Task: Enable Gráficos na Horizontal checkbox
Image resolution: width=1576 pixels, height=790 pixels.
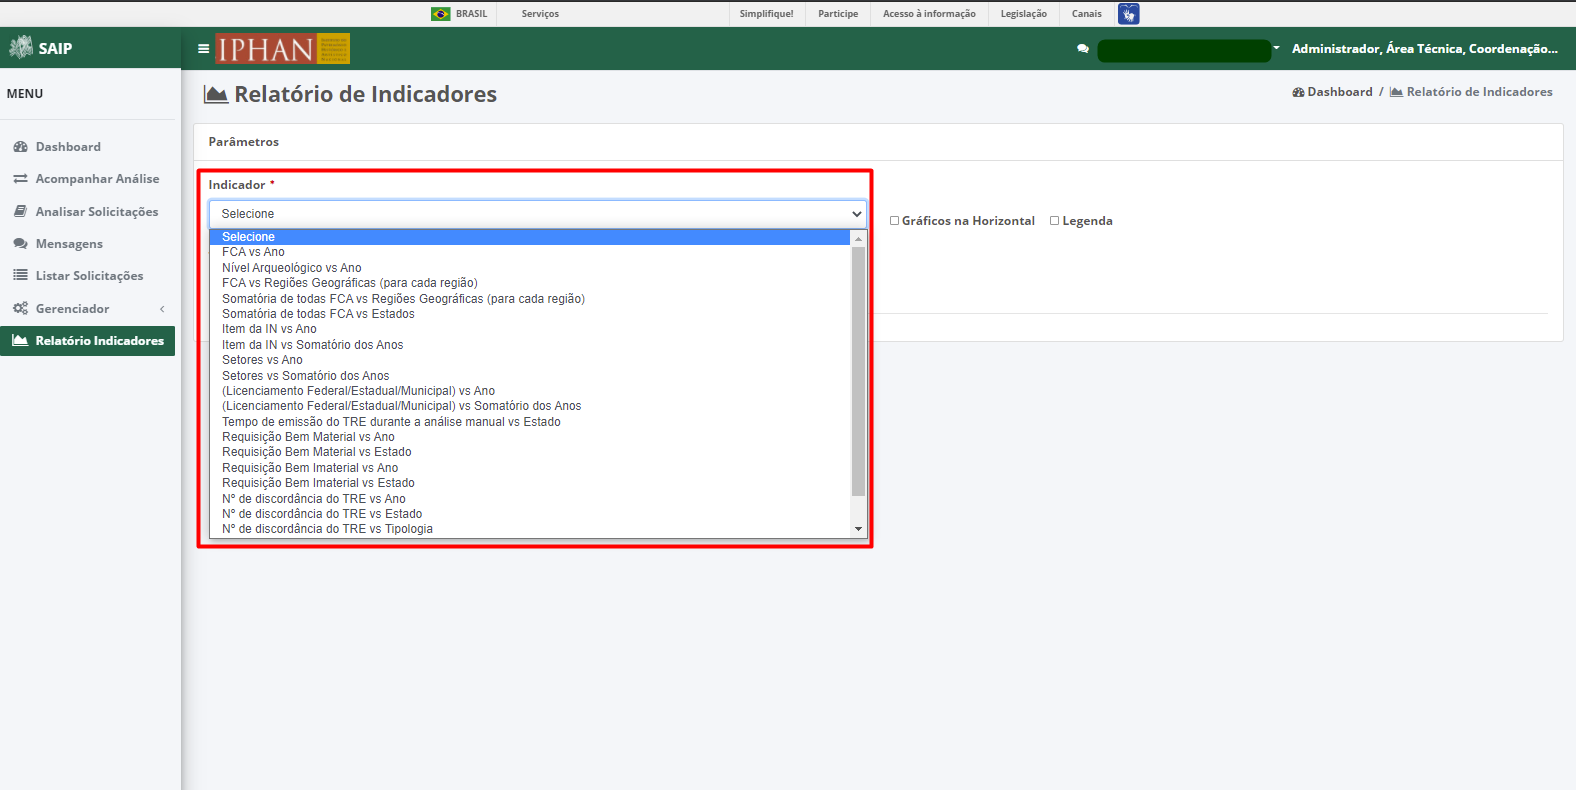Action: pos(895,221)
